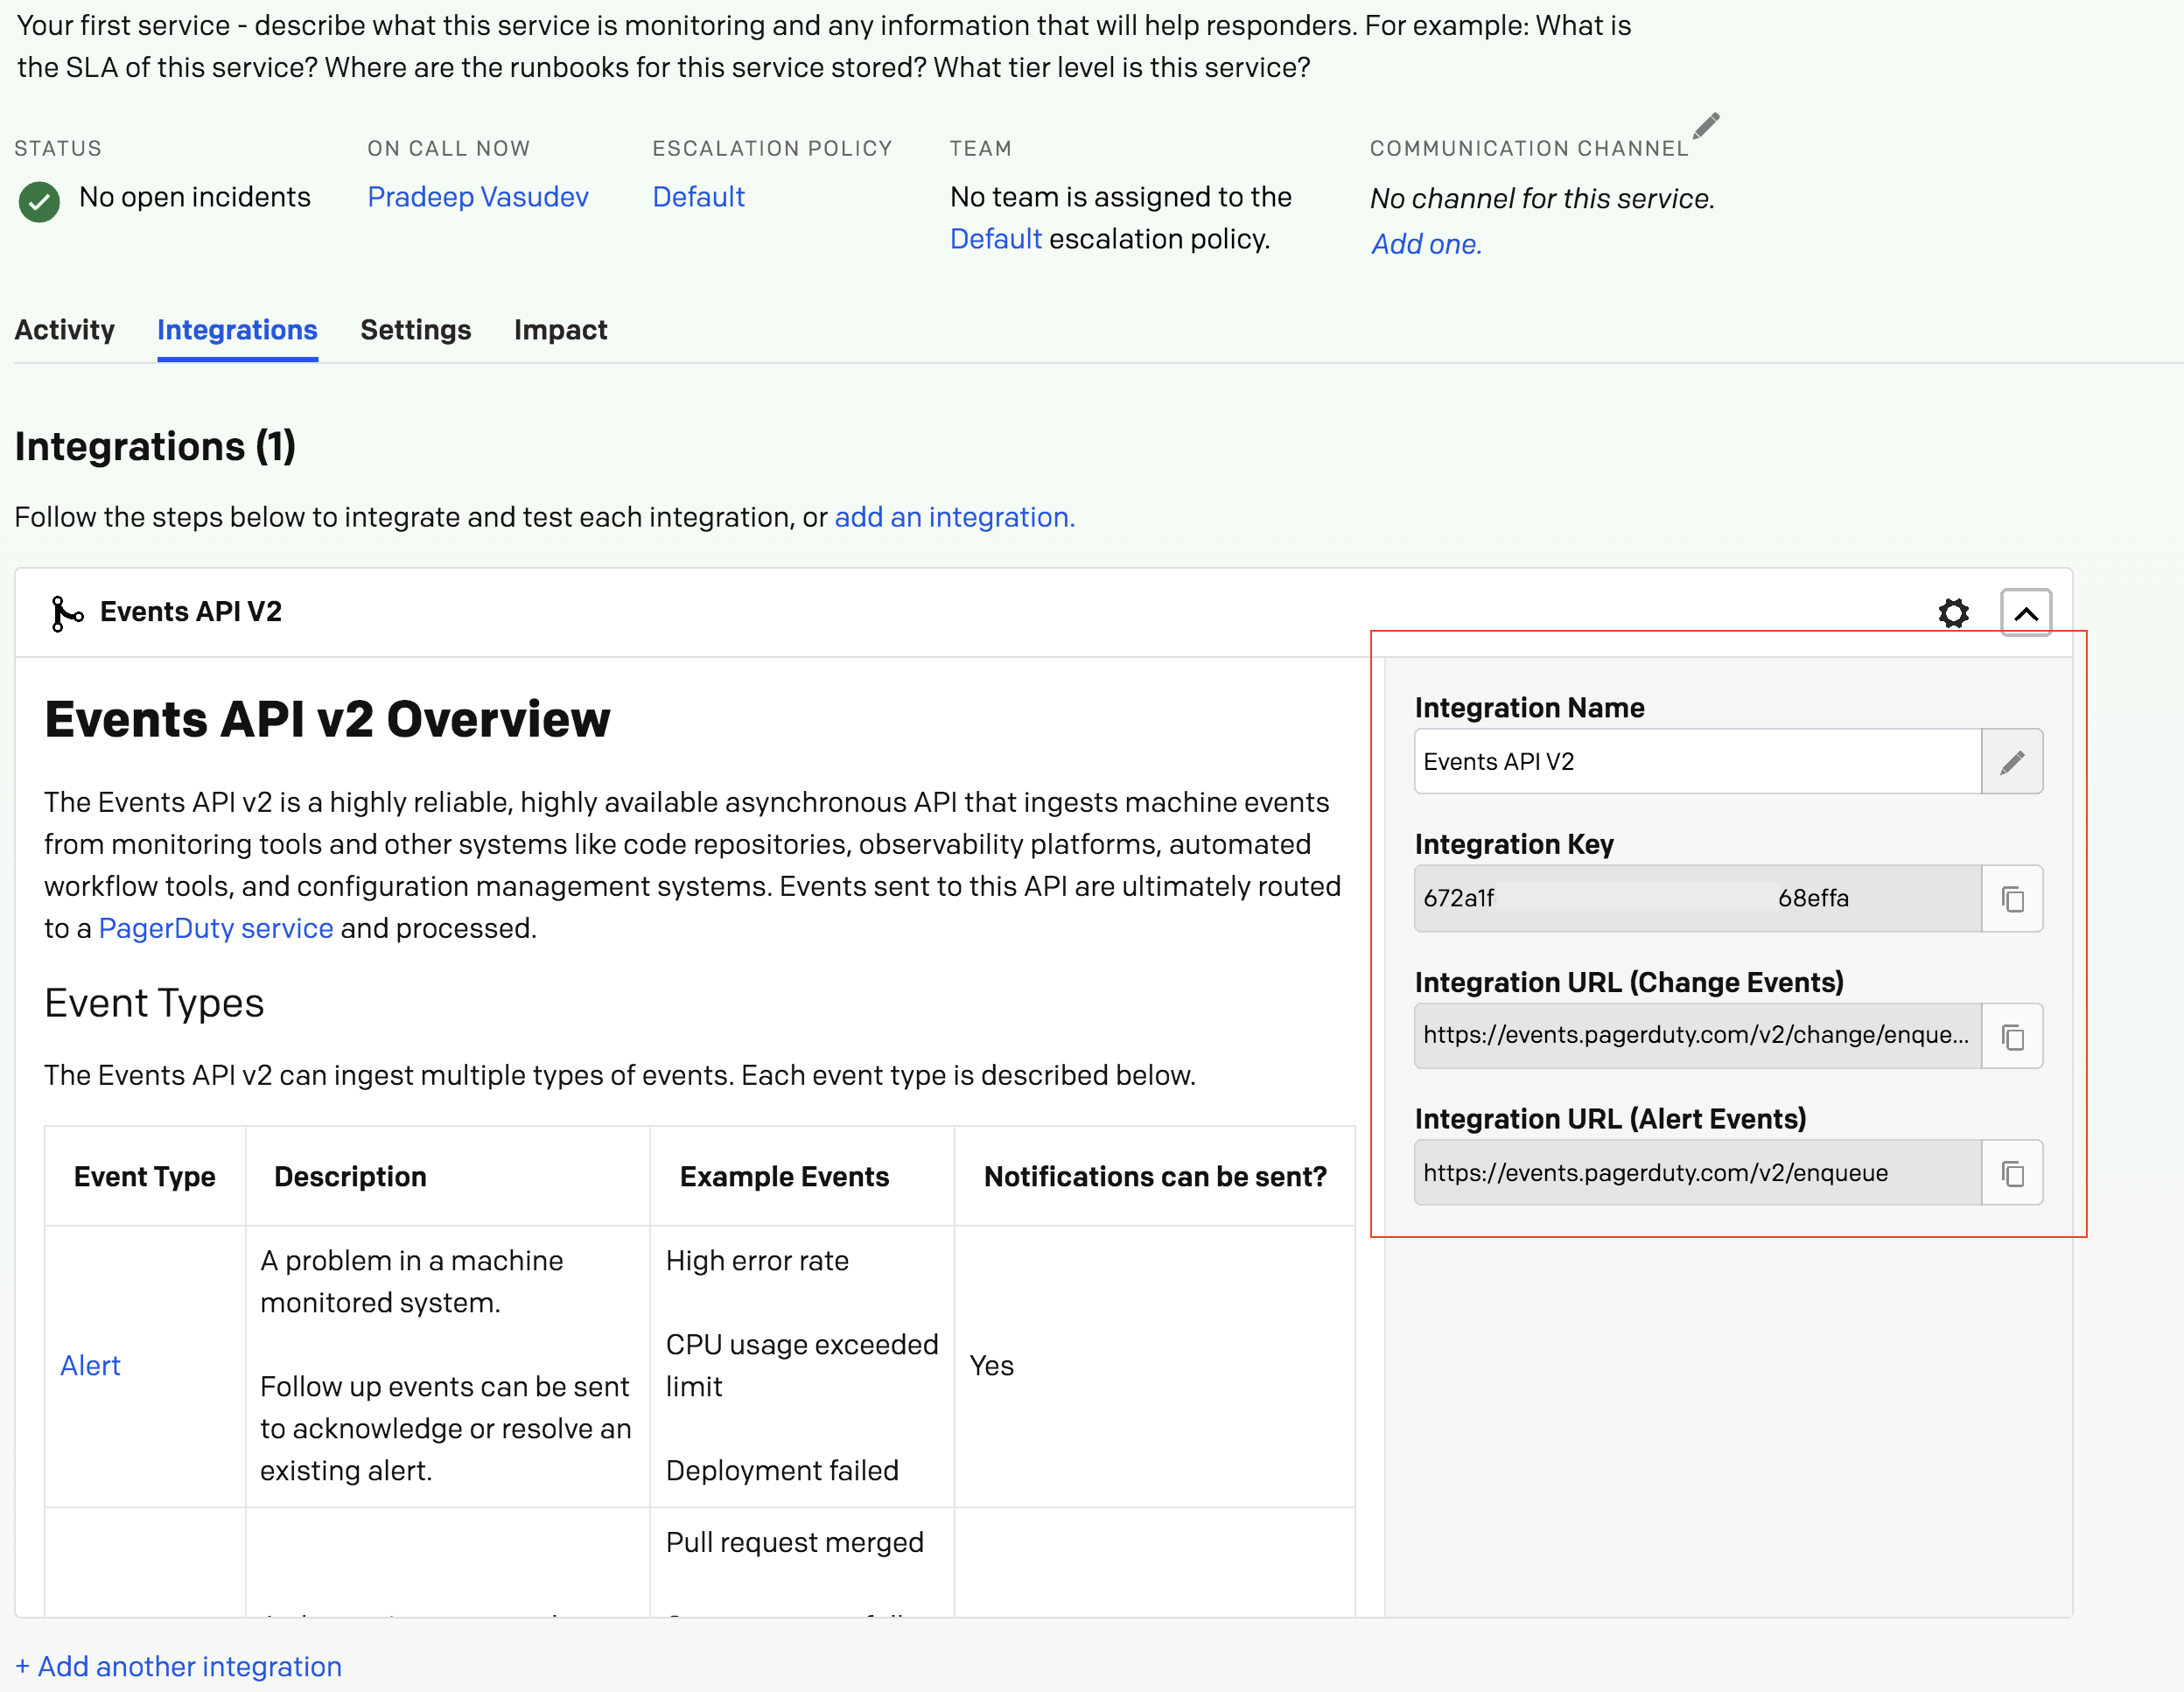Go to the Impact tab
The width and height of the screenshot is (2184, 1692).
click(x=560, y=330)
